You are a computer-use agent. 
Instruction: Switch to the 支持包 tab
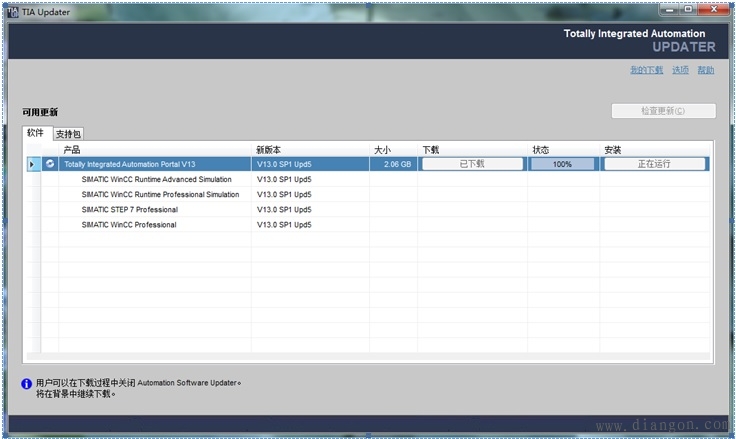tap(68, 134)
